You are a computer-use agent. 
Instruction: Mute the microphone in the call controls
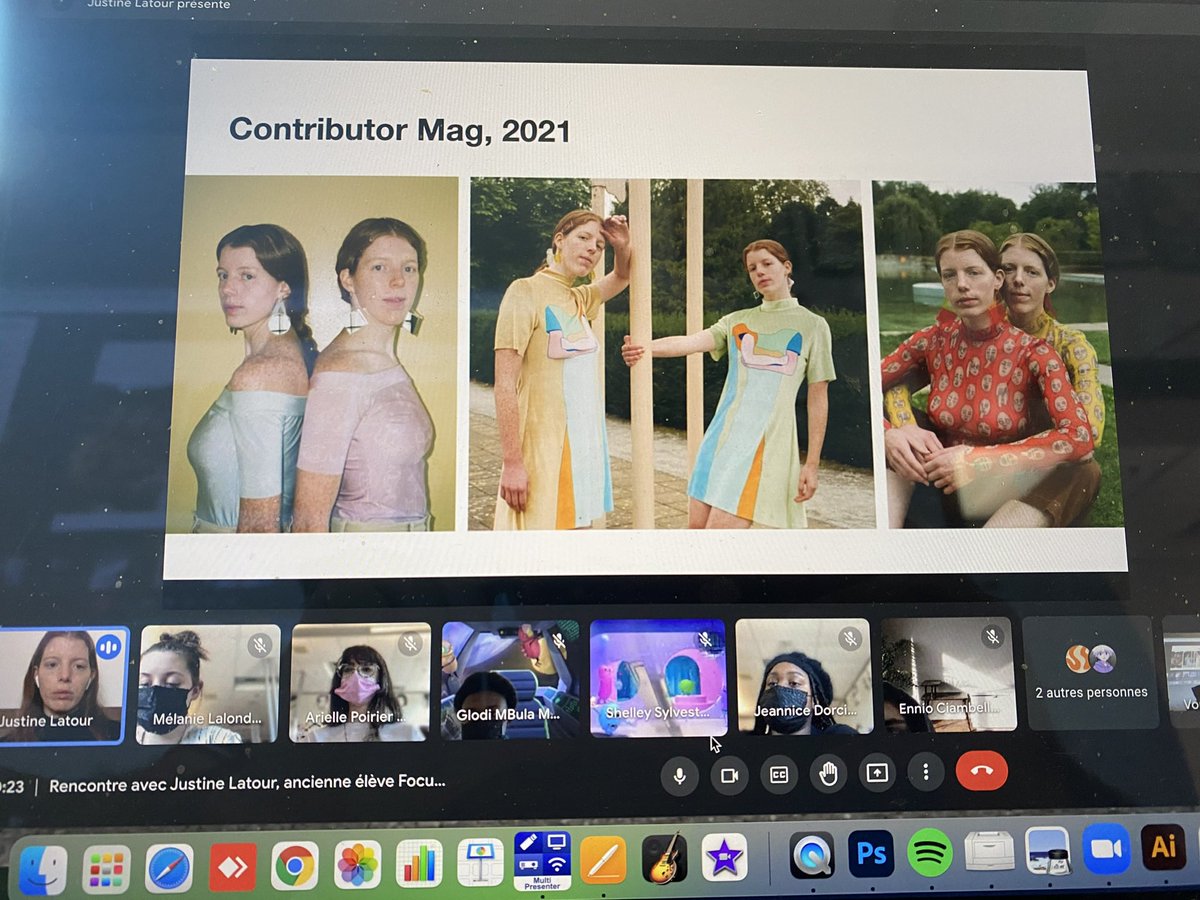(680, 775)
